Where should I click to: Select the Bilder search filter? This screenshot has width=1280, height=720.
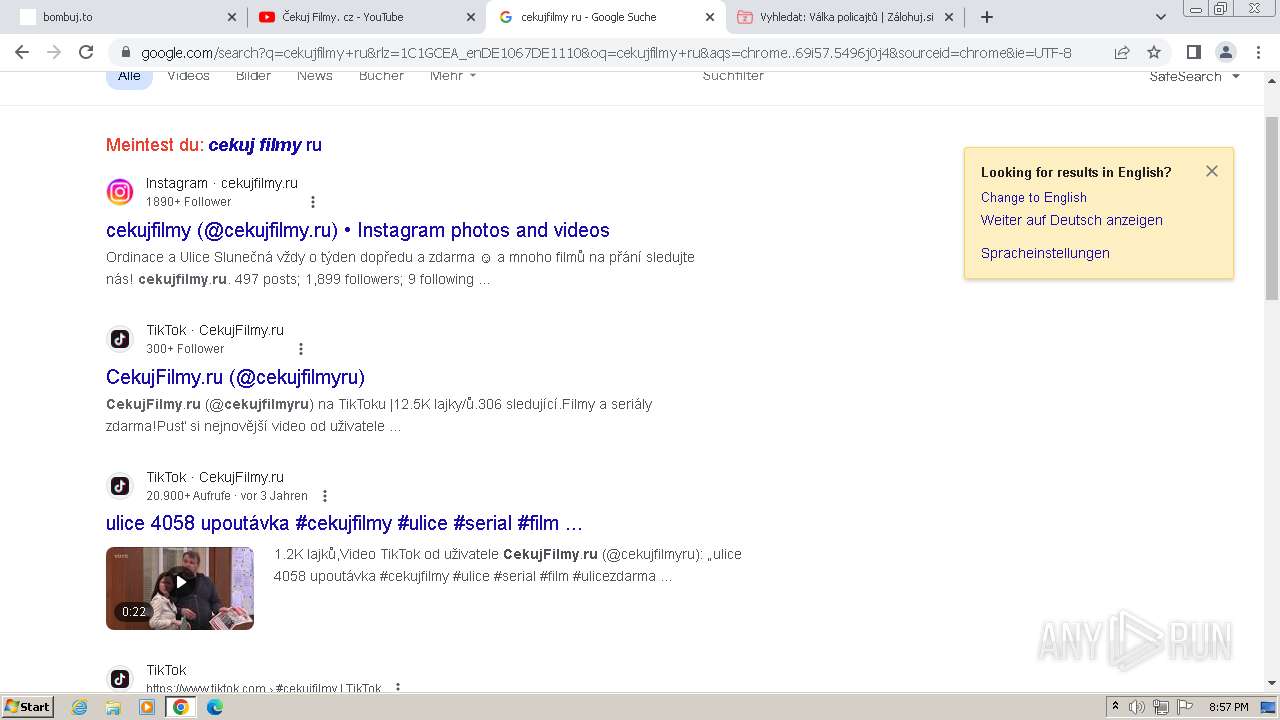point(253,76)
